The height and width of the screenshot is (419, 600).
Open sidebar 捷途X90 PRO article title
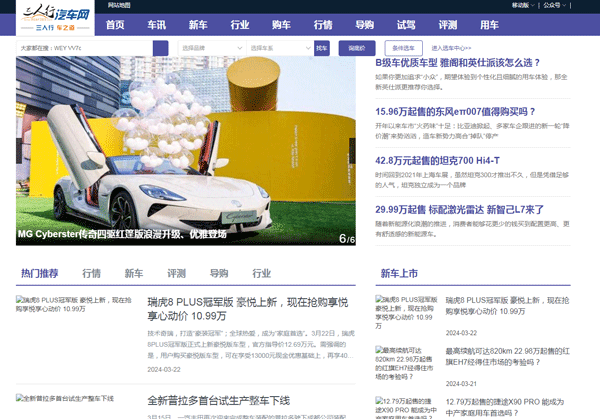click(x=505, y=408)
